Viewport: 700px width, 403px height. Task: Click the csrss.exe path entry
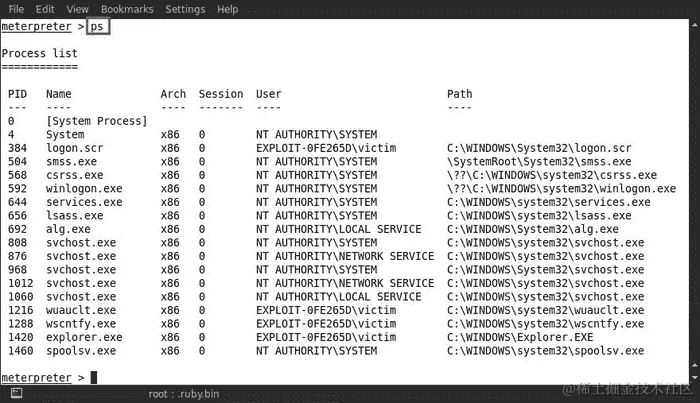tap(552, 175)
